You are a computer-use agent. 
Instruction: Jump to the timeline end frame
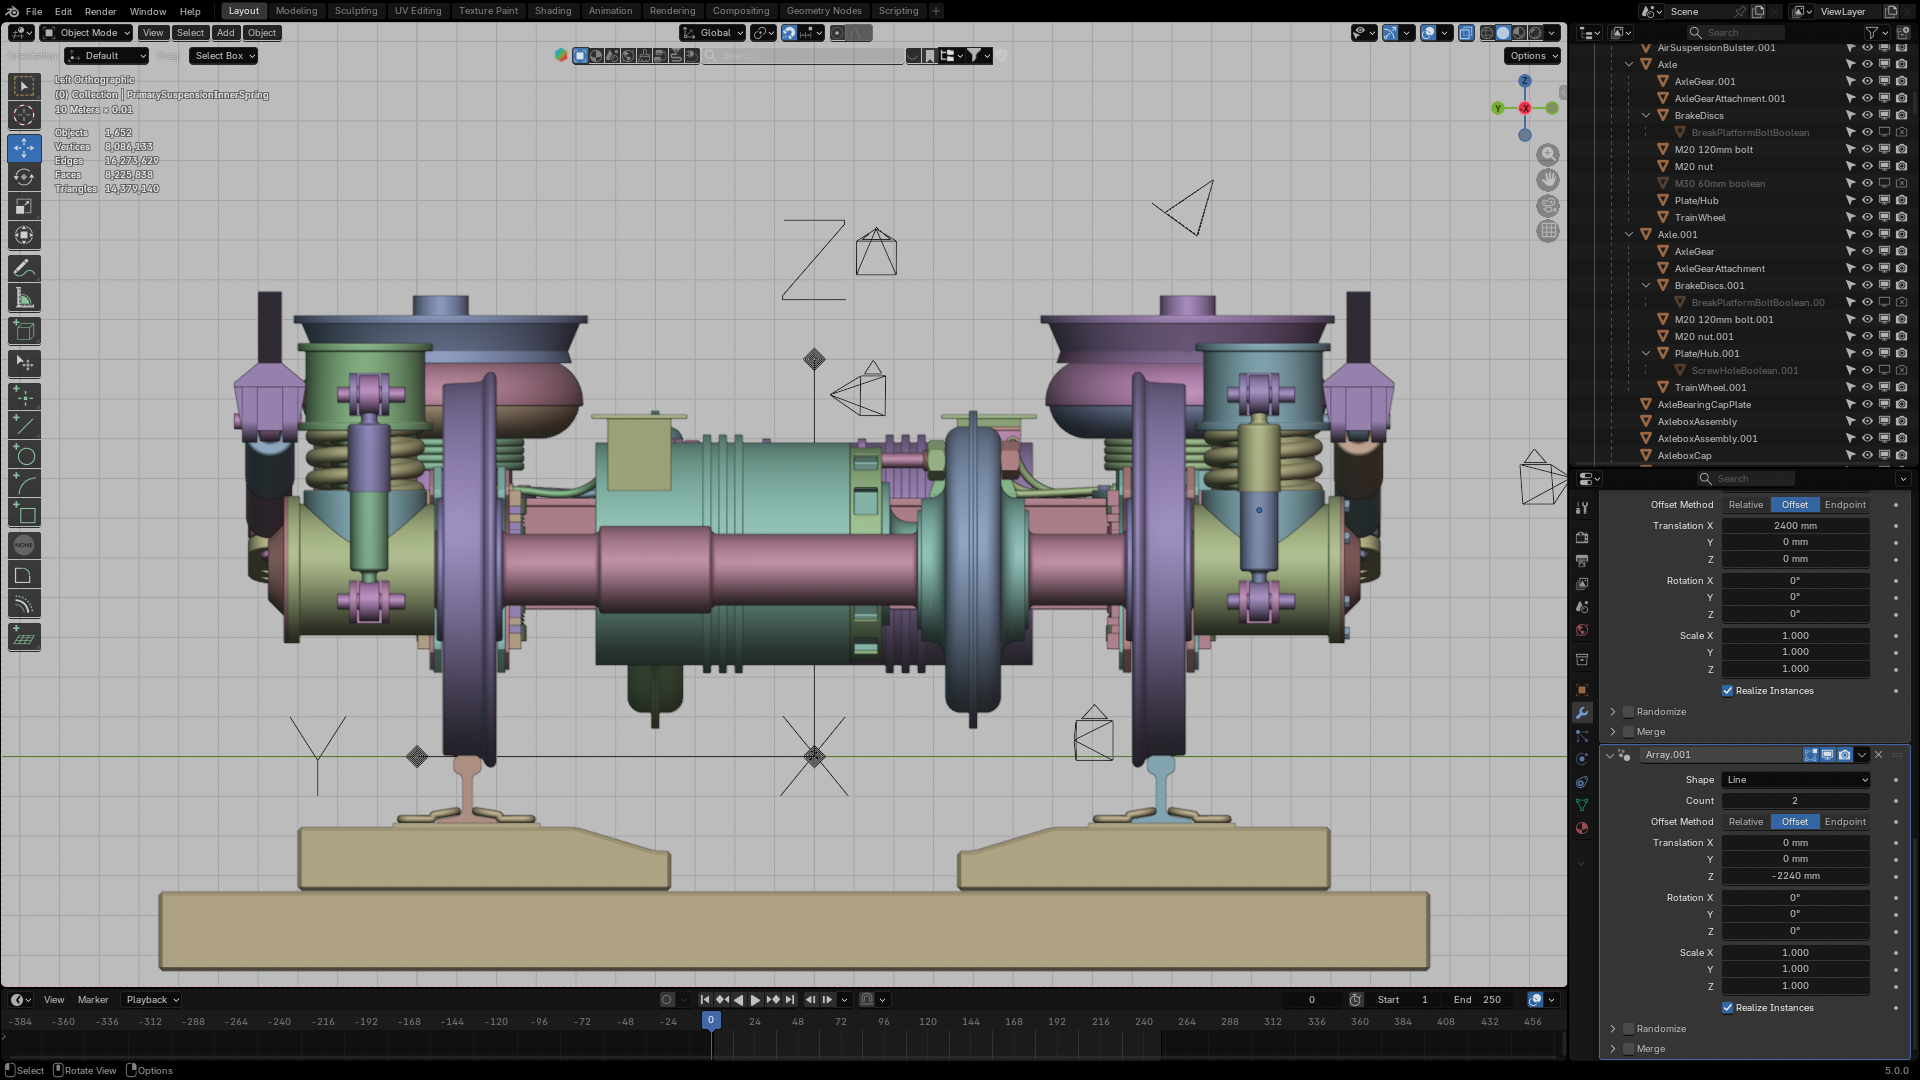[790, 999]
